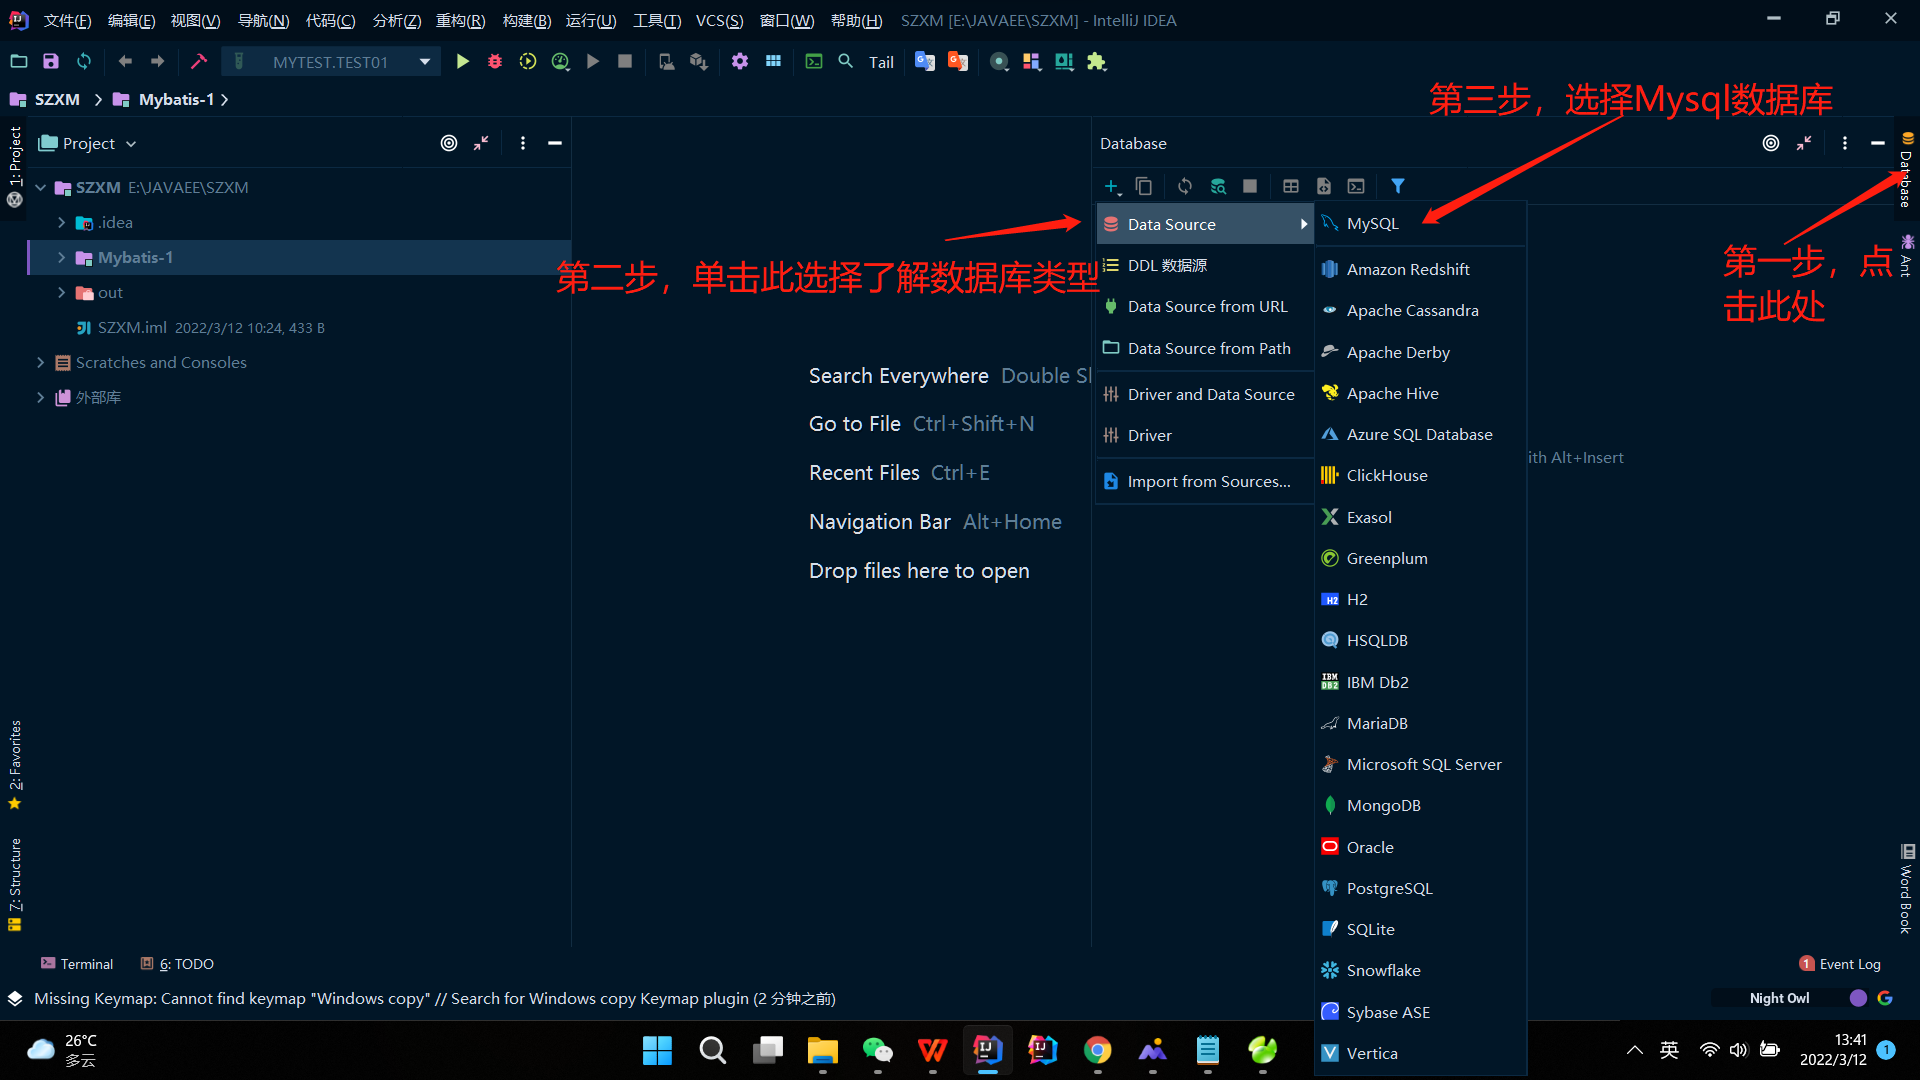This screenshot has width=1920, height=1080.
Task: Expand the out folder node
Action: [x=62, y=292]
